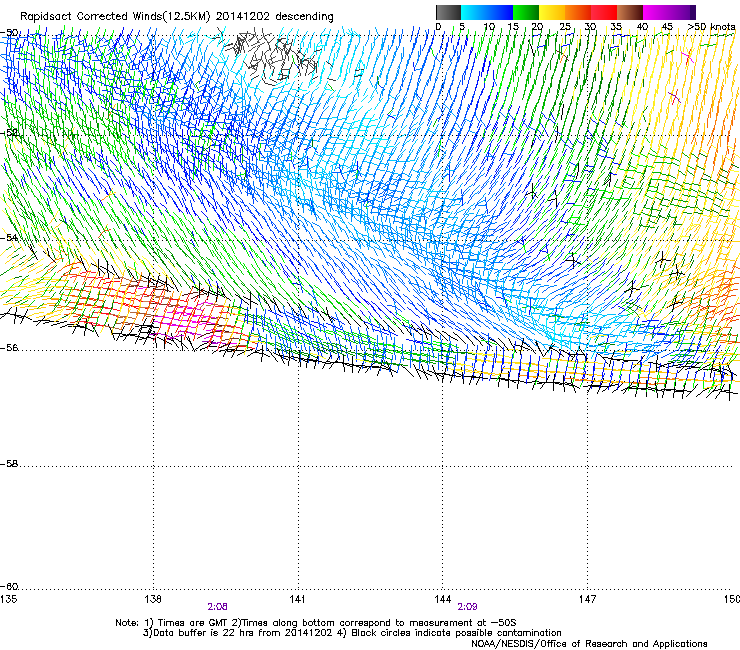This screenshot has width=740, height=650.
Task: Click the NOAA/NESDIS Office of Research credit
Action: (589, 644)
